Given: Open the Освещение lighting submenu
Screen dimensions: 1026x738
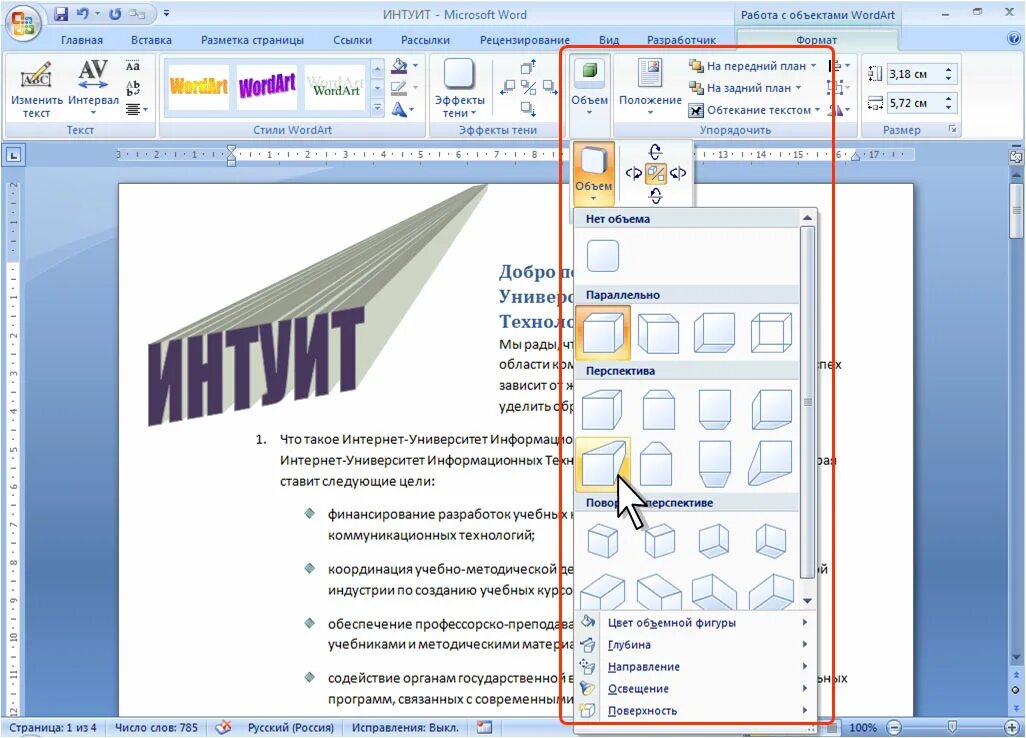Looking at the screenshot, I should pyautogui.click(x=694, y=689).
